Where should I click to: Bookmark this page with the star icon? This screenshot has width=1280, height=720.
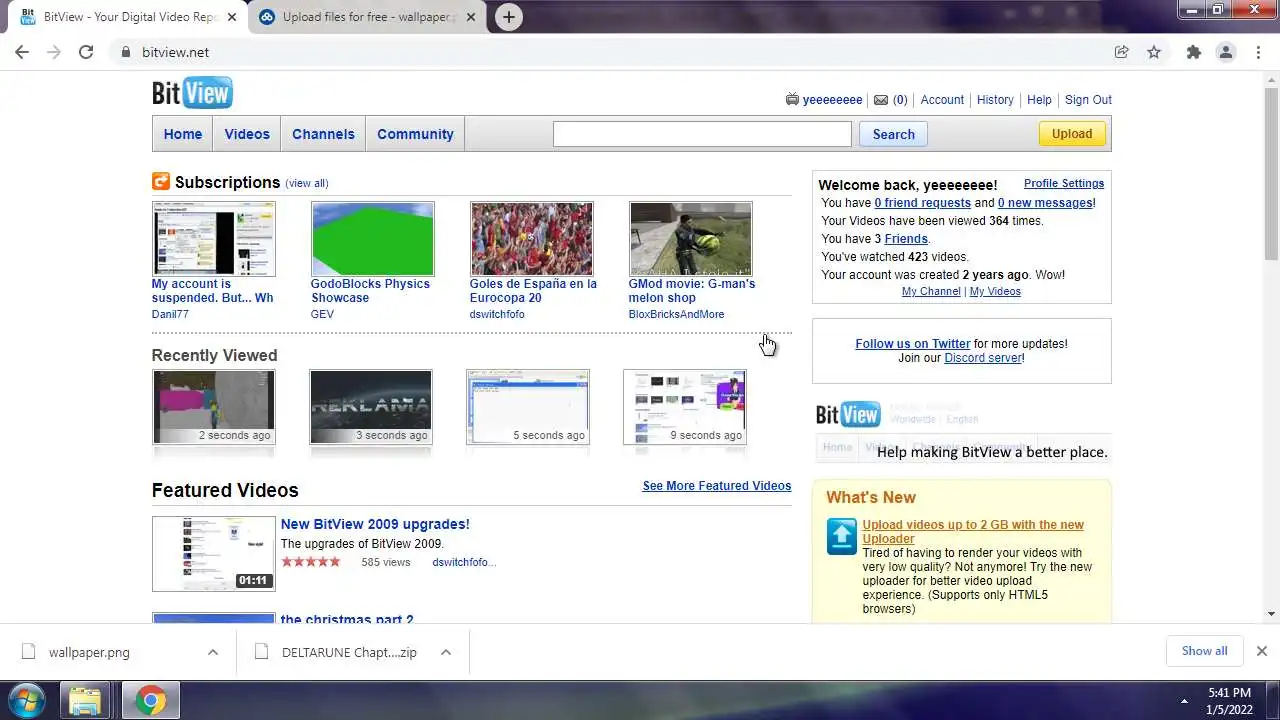point(1154,52)
